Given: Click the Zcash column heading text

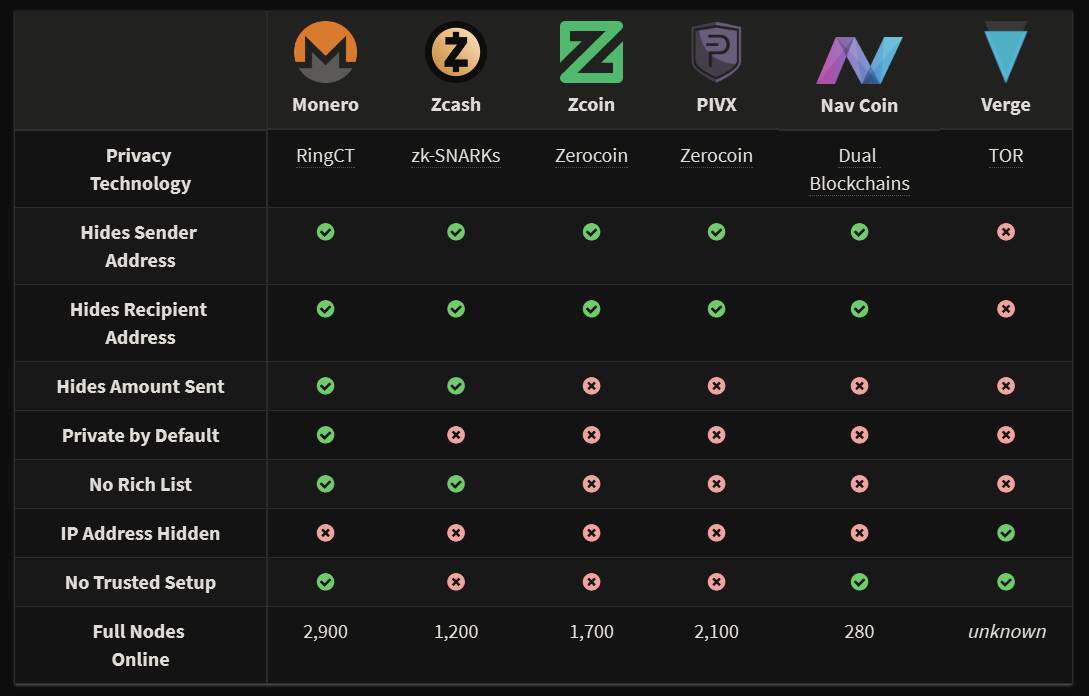Looking at the screenshot, I should pos(456,105).
